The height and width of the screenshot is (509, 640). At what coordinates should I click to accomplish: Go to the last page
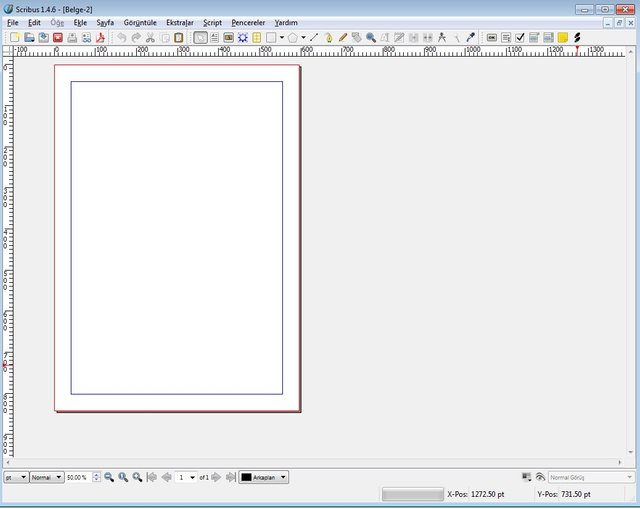[x=230, y=477]
